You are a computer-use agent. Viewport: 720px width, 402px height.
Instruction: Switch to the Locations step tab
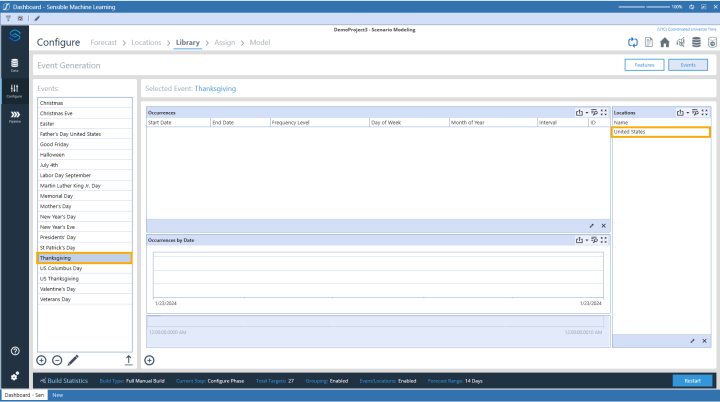(146, 43)
